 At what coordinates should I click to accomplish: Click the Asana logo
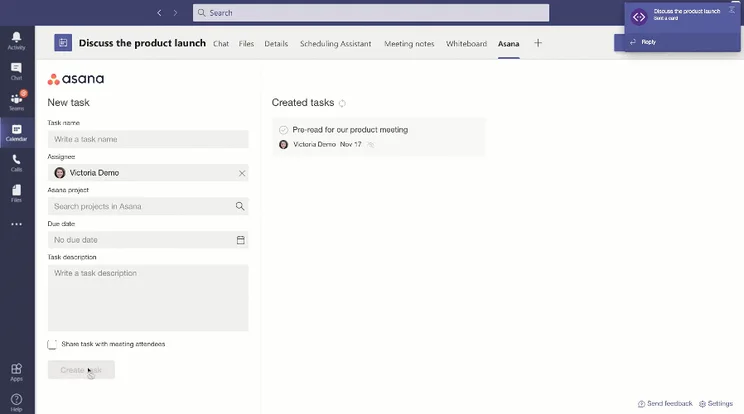click(76, 79)
